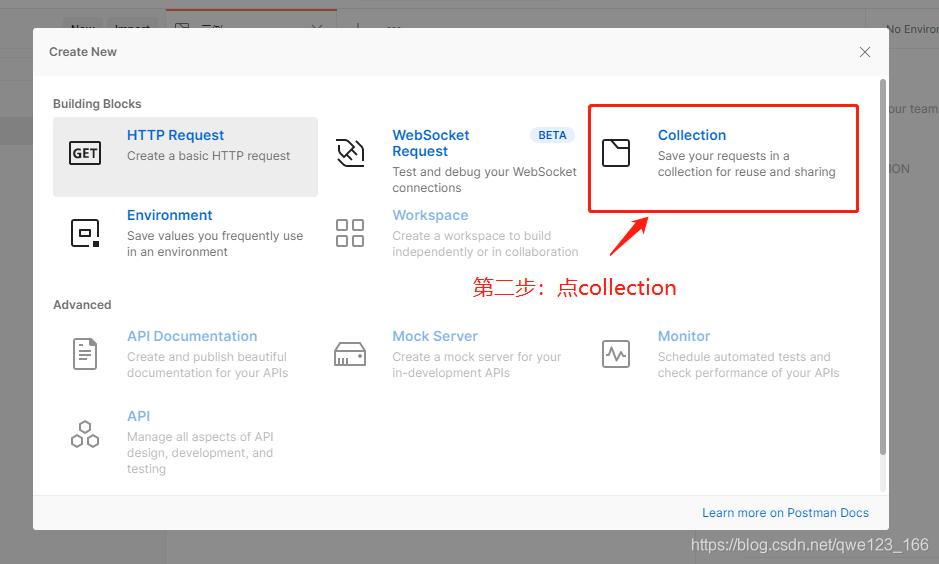Open Learn more on Postman Docs

[x=785, y=513]
